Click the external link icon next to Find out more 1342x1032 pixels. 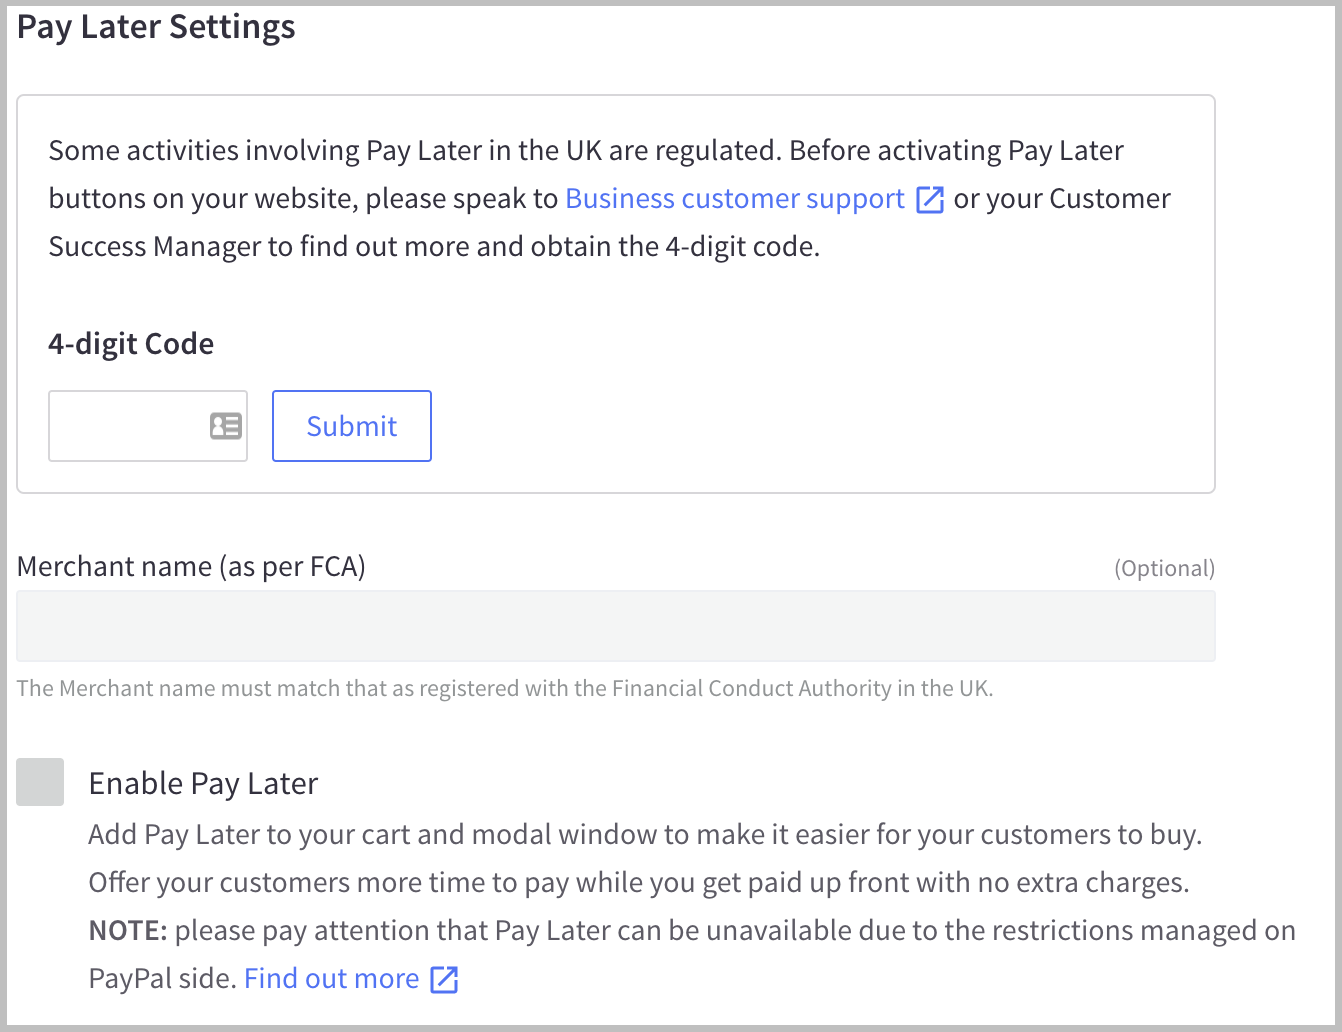[x=445, y=979]
